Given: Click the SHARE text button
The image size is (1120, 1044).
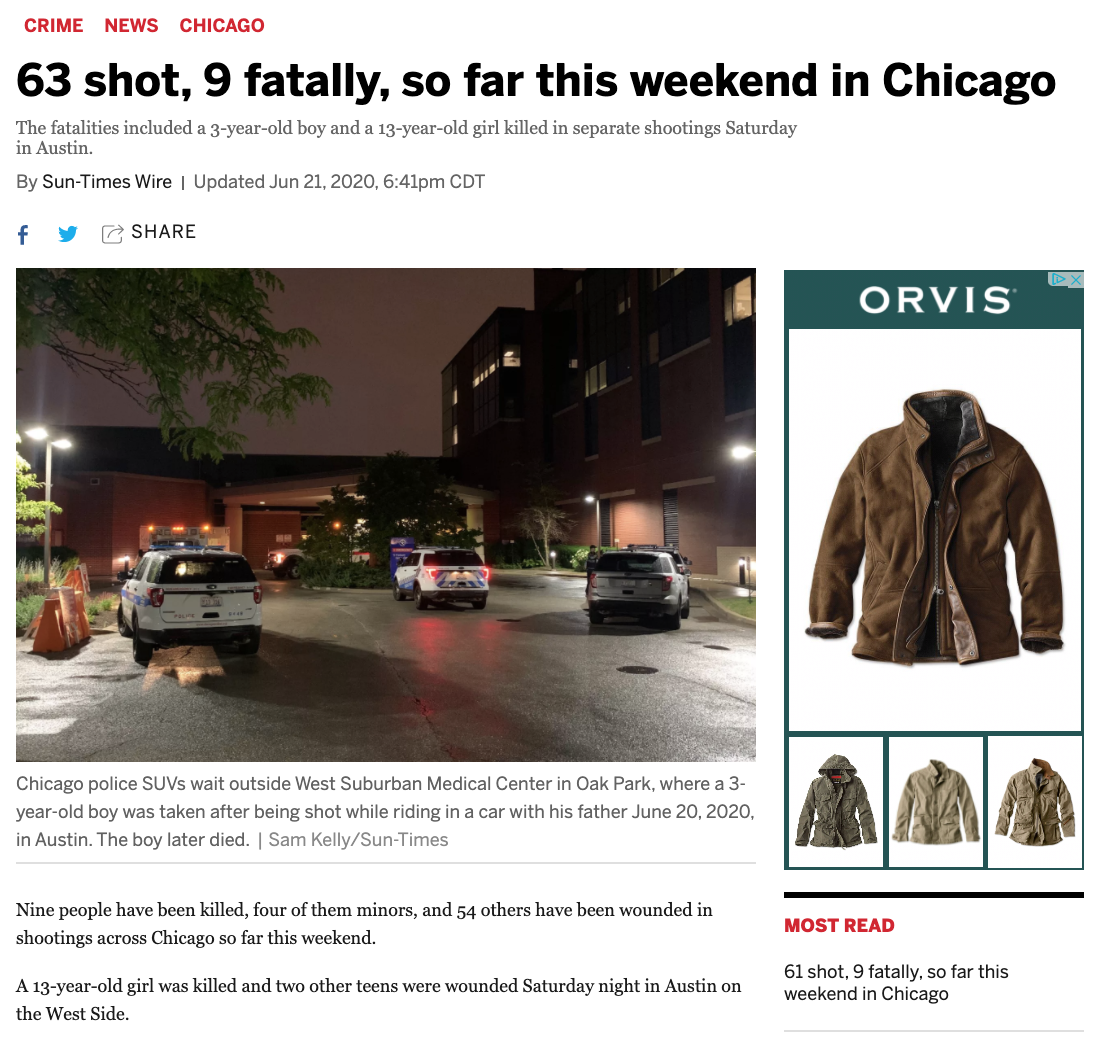Looking at the screenshot, I should click(164, 232).
